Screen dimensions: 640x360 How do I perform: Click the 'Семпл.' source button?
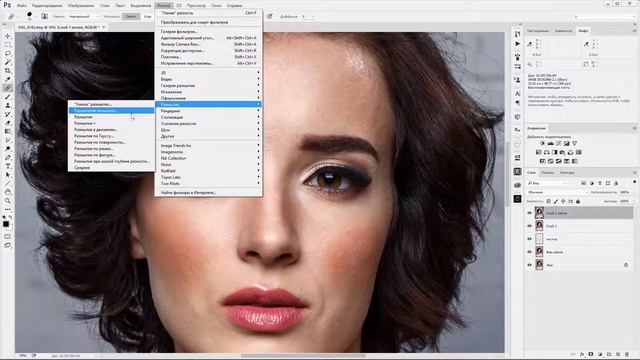click(131, 16)
